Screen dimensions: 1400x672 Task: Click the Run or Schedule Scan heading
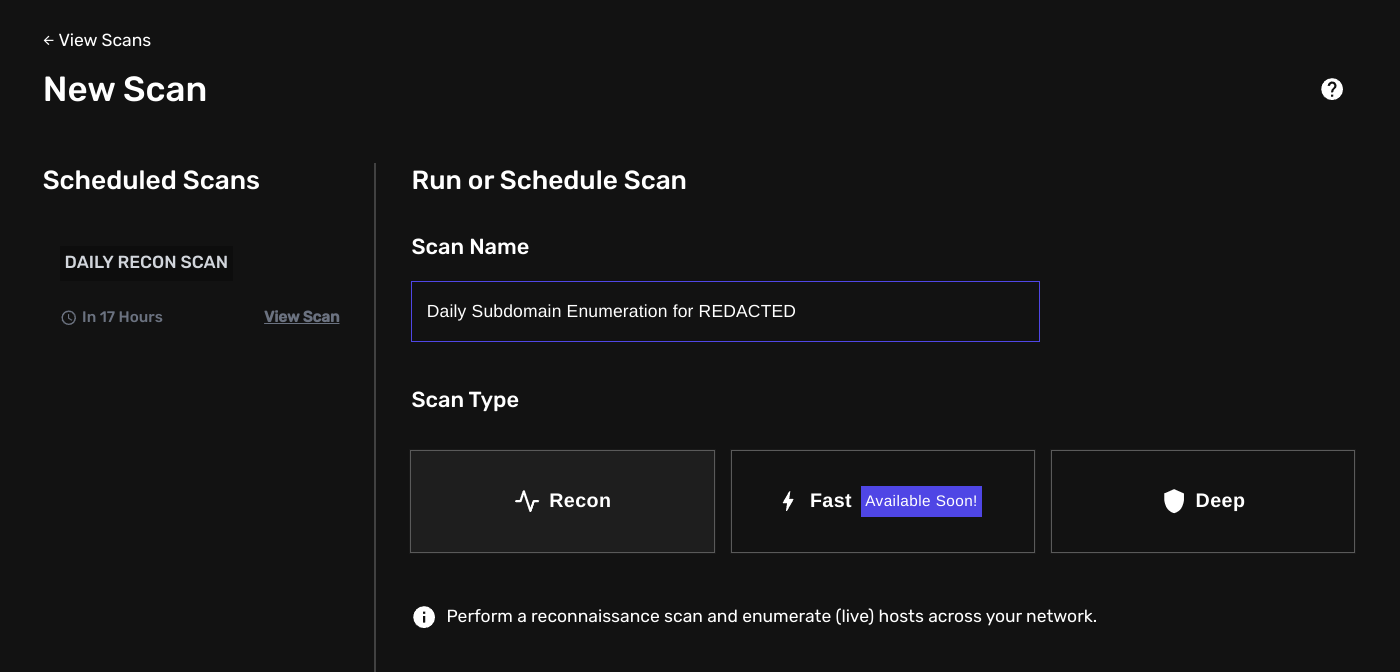(x=549, y=180)
